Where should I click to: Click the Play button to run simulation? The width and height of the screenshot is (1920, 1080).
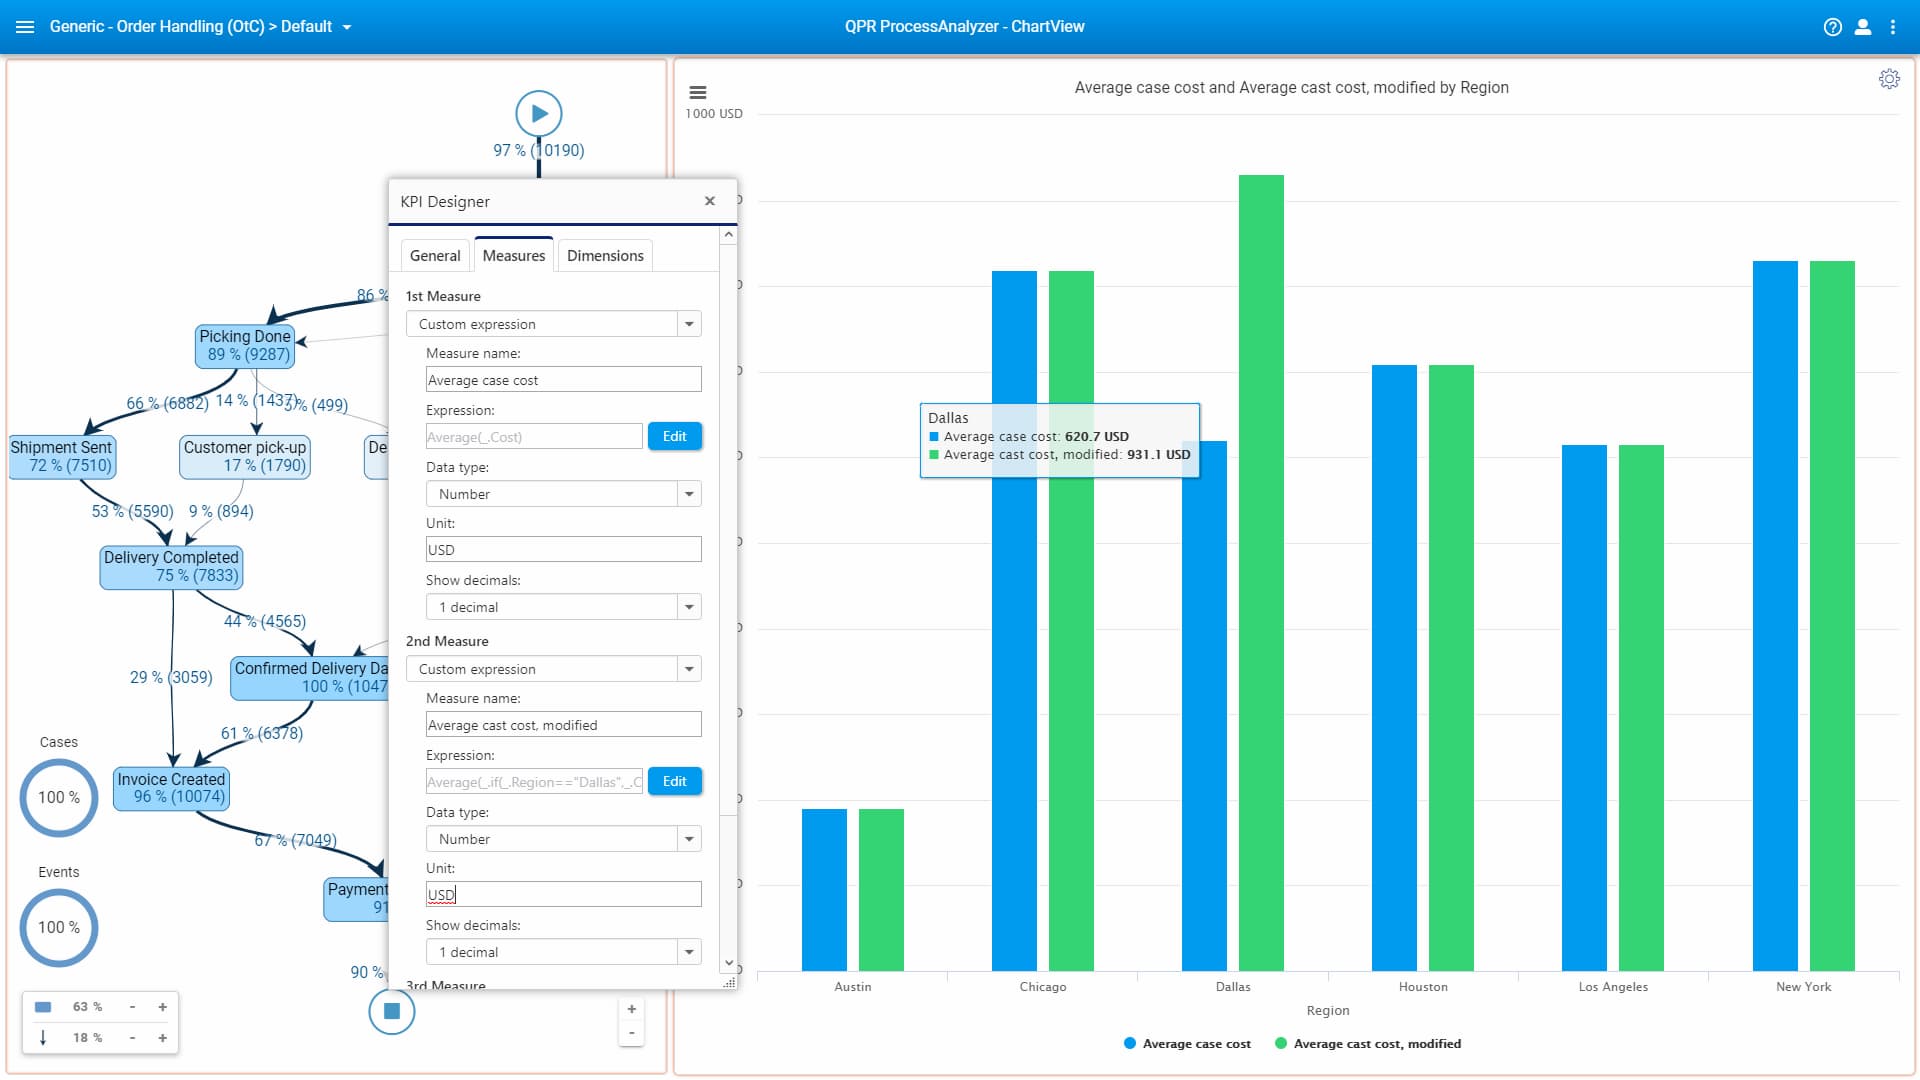click(537, 112)
